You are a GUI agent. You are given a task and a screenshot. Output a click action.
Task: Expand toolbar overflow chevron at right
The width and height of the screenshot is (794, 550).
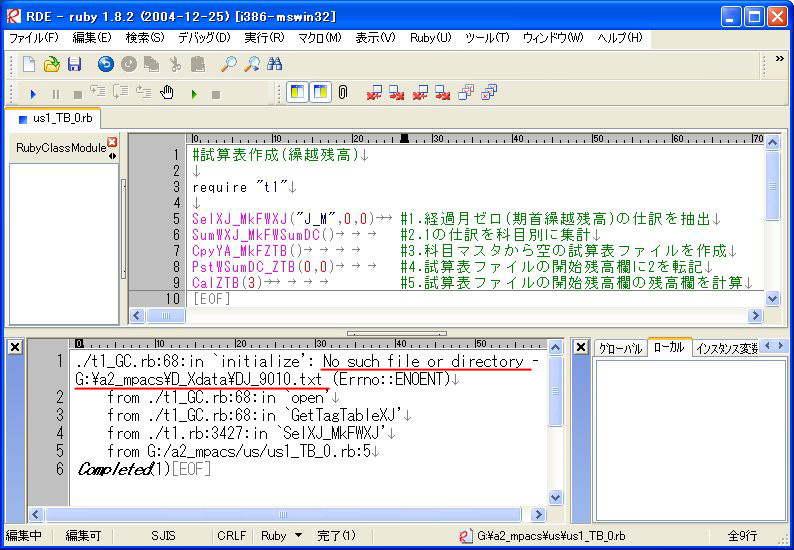780,59
